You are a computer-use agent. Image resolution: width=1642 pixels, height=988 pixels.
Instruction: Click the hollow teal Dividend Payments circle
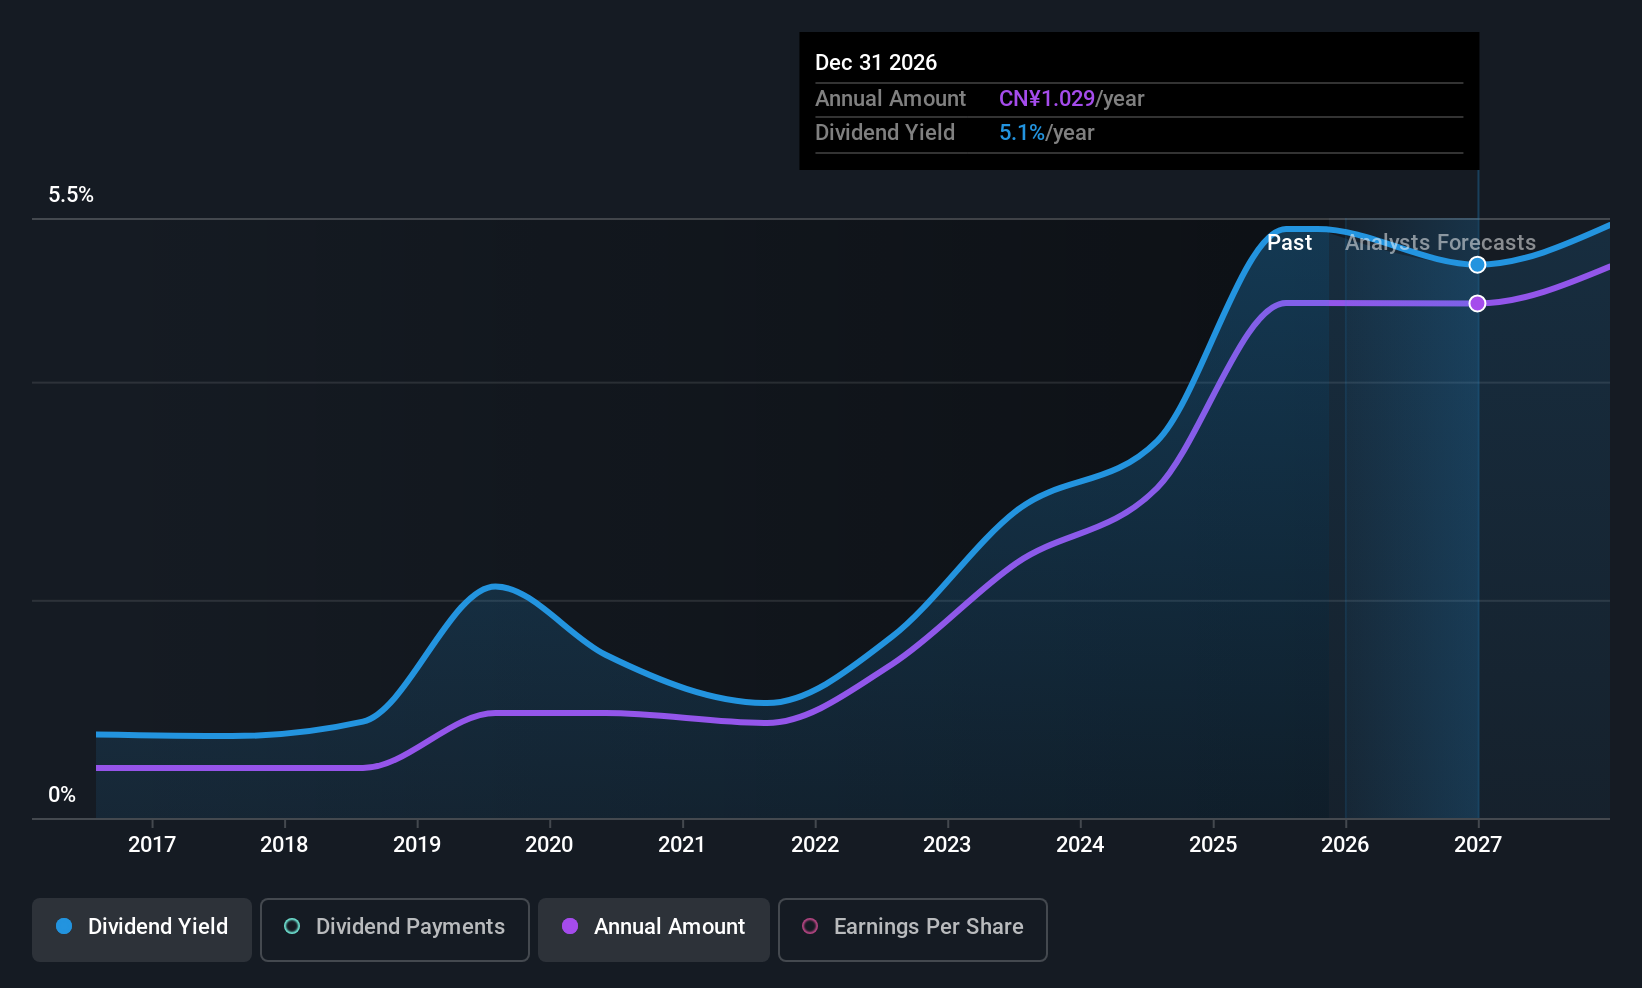point(291,926)
